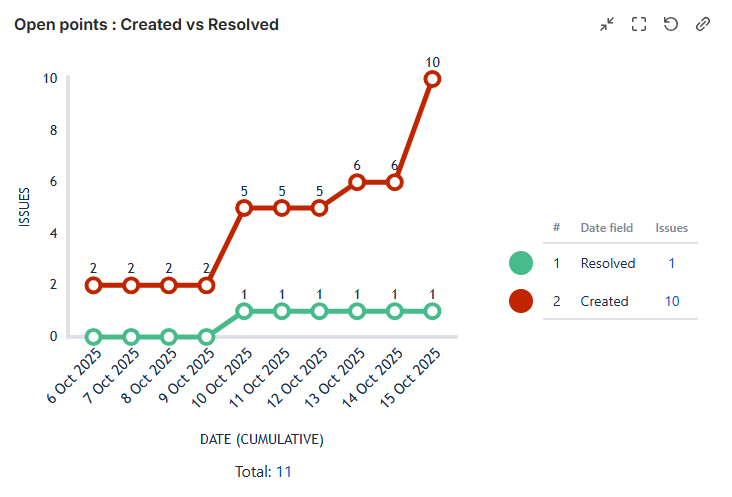The width and height of the screenshot is (732, 497).
Task: Open the Created issues count of 10
Action: point(672,301)
